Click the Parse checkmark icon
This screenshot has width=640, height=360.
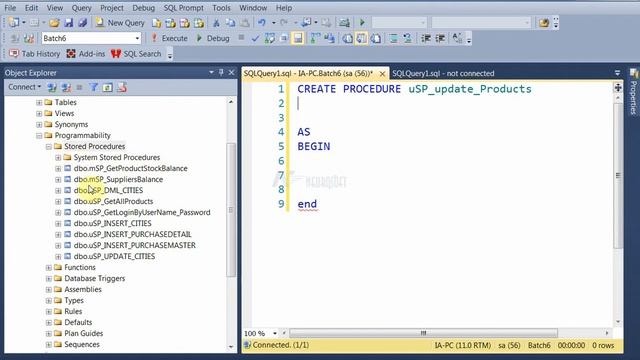click(x=256, y=38)
